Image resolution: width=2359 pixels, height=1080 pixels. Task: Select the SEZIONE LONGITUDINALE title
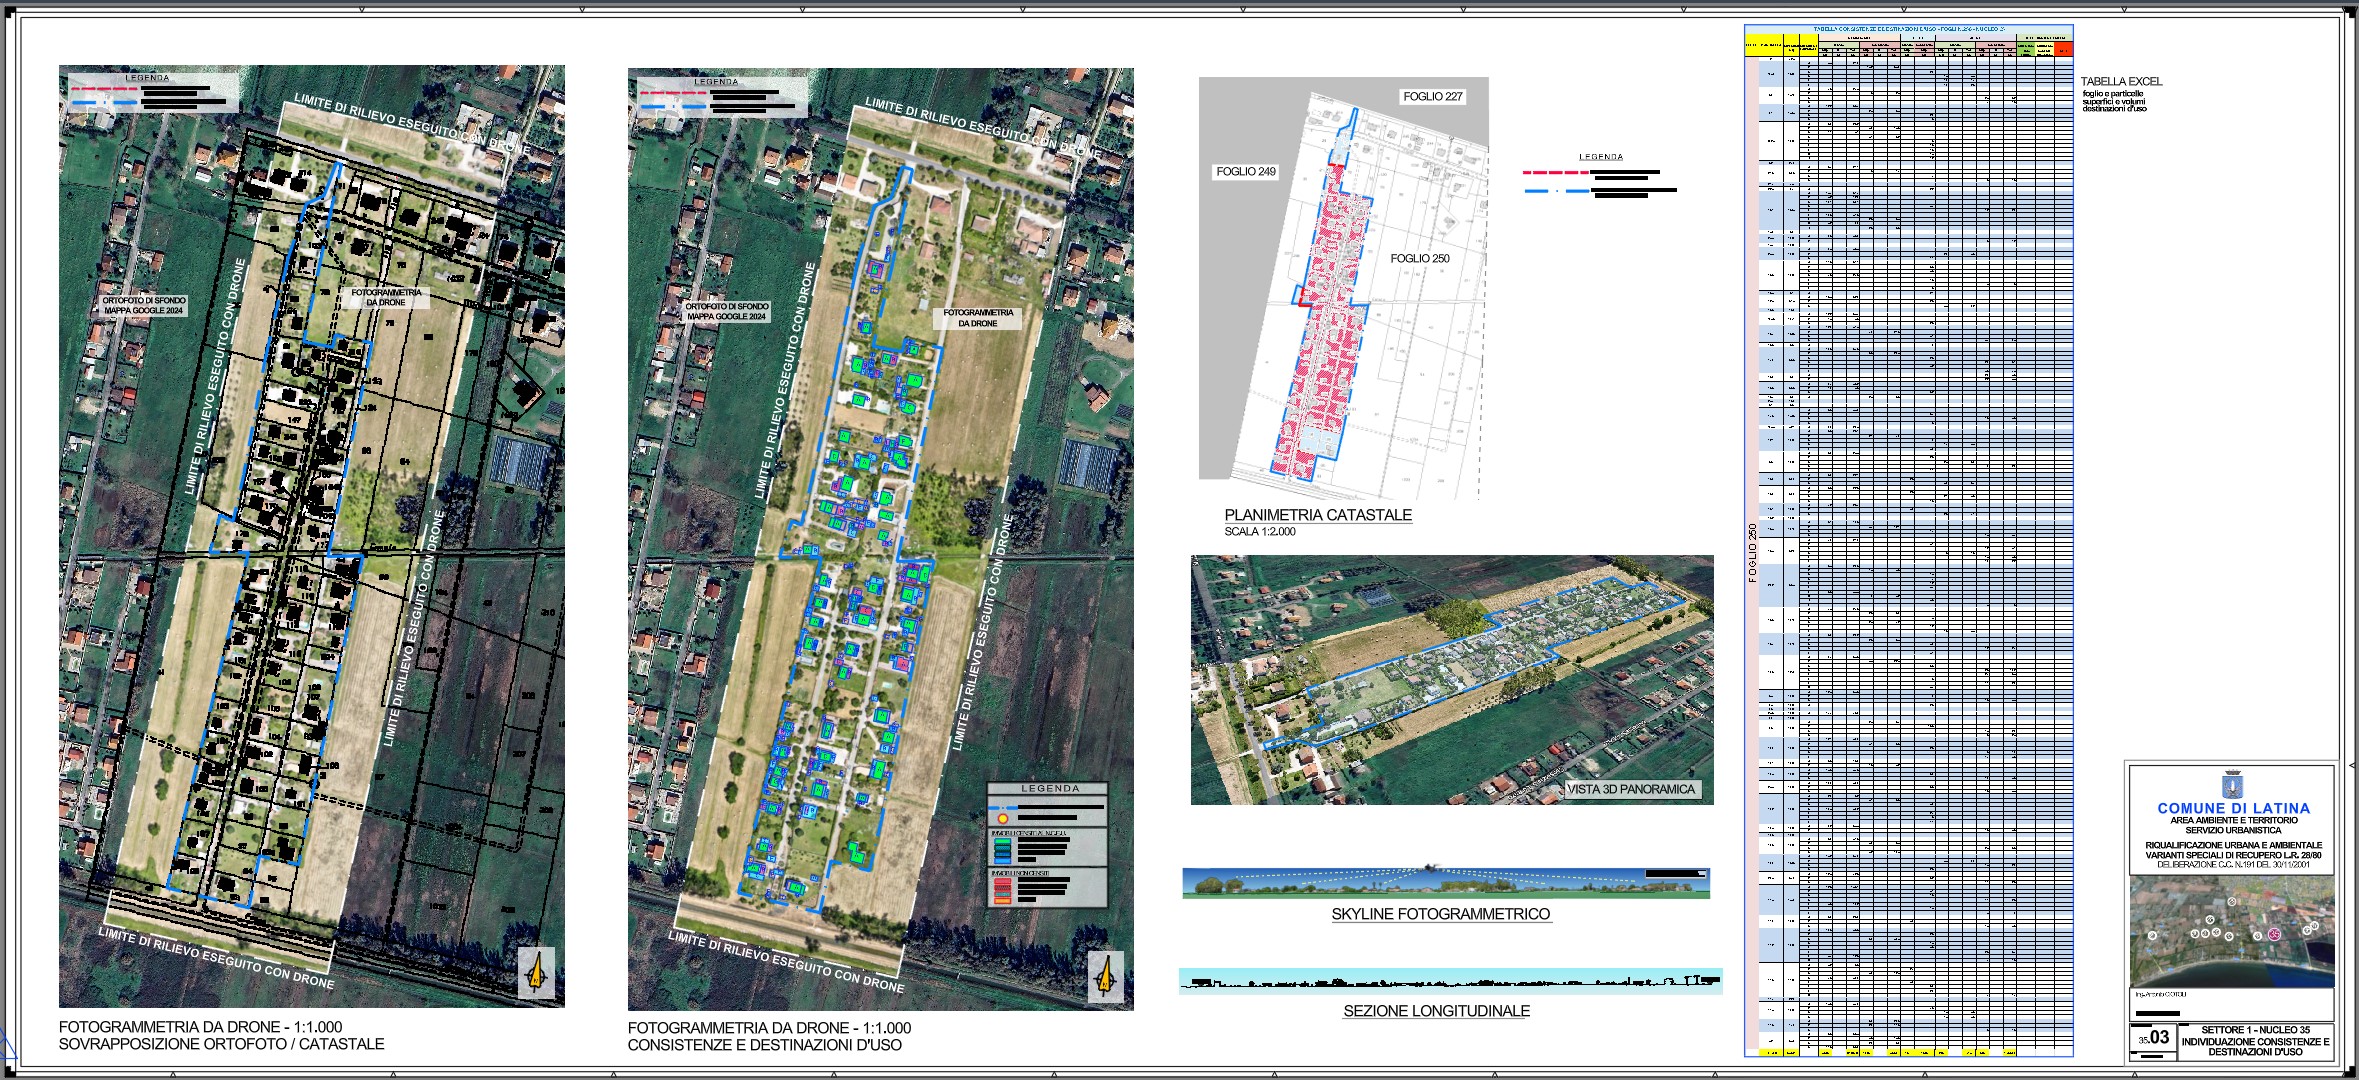(x=1436, y=1011)
